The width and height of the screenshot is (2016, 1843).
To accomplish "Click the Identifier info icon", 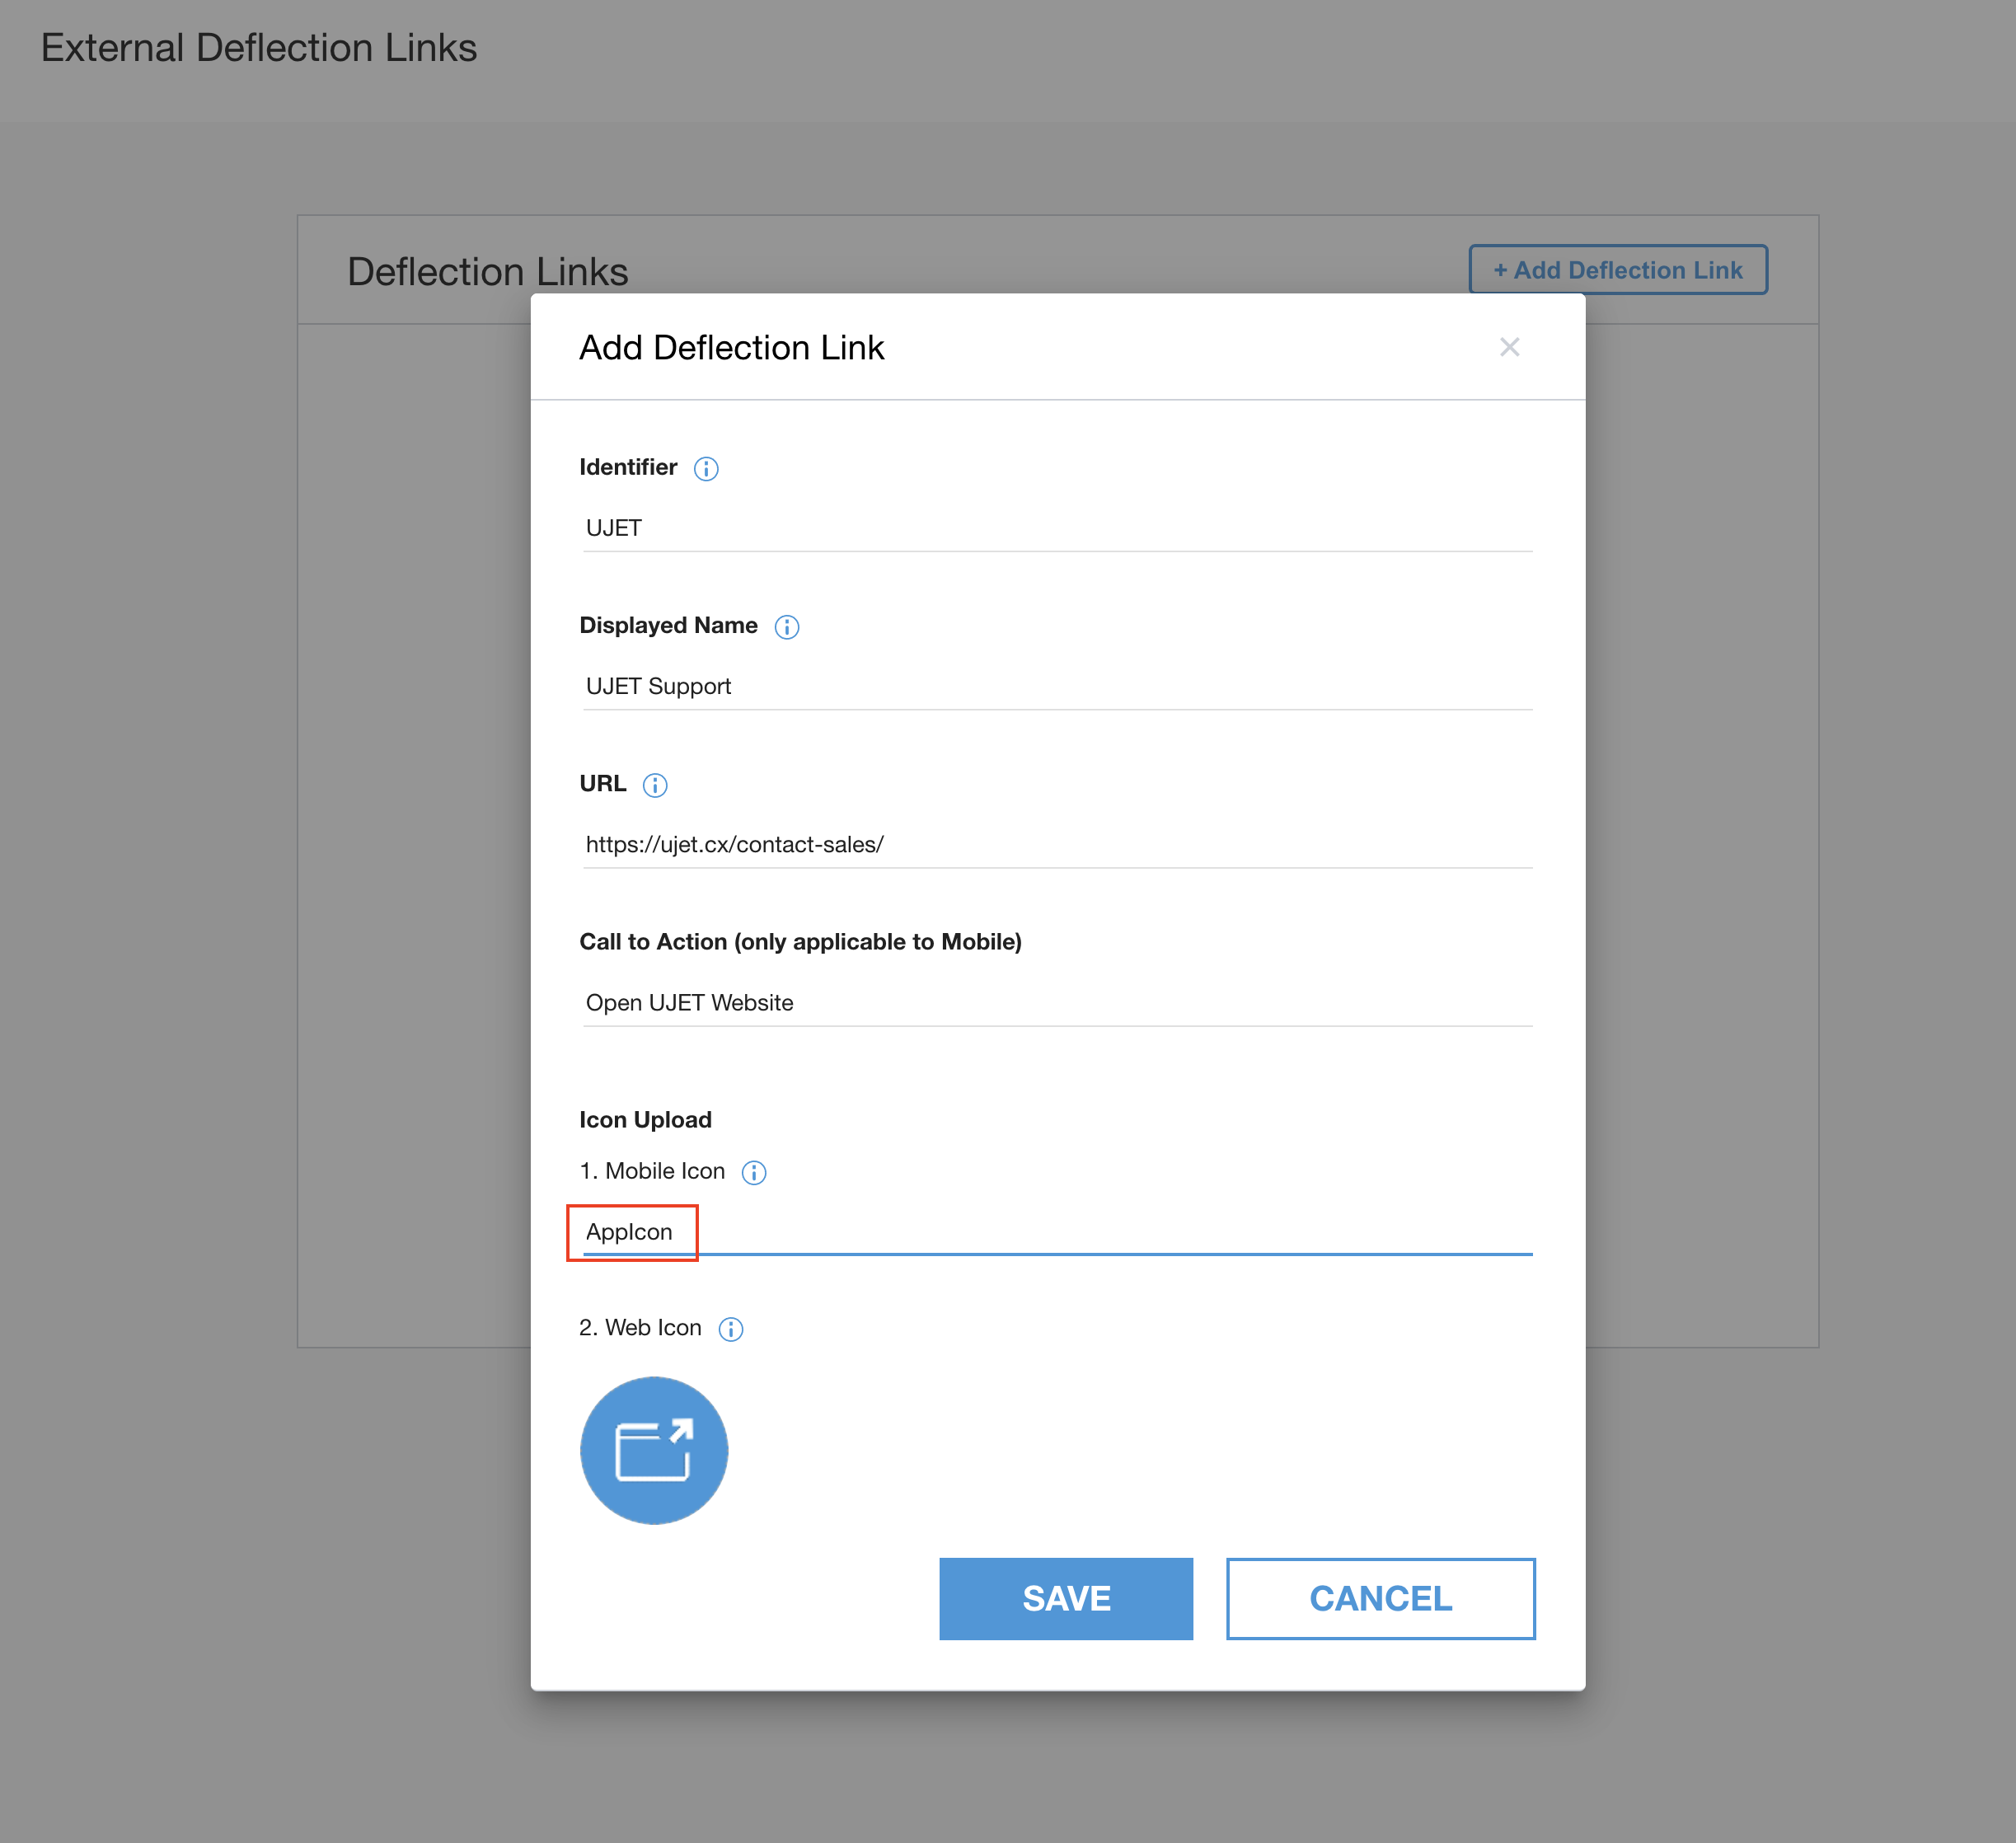I will [x=706, y=469].
